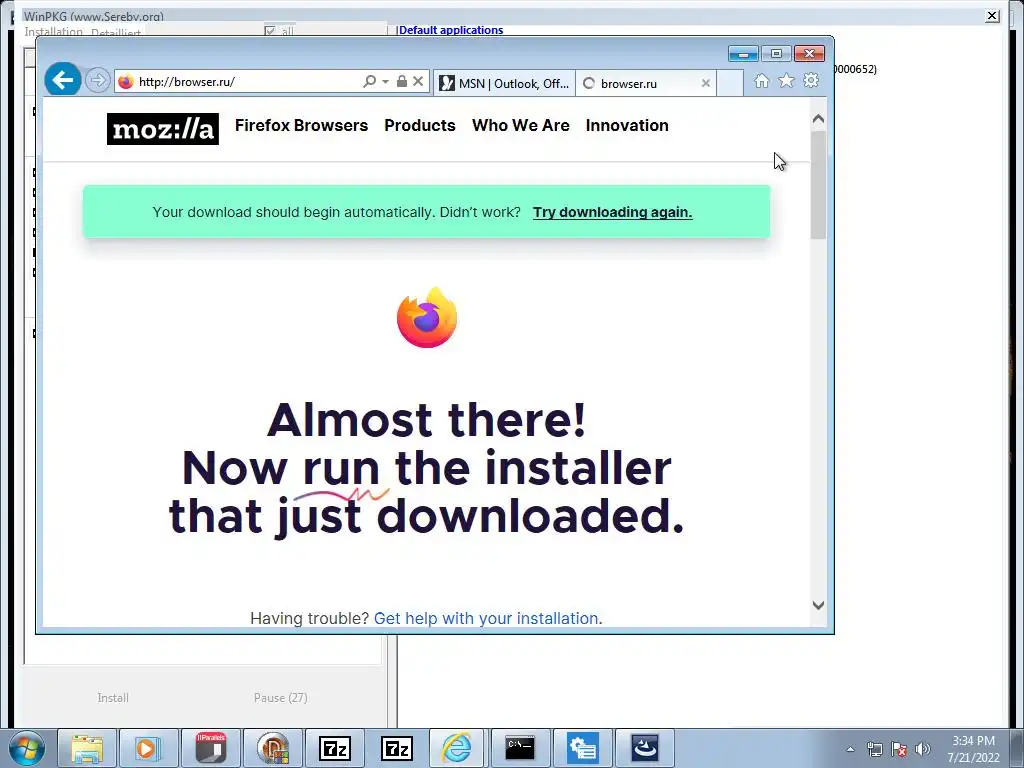The height and width of the screenshot is (768, 1024).
Task: Click the network tray icon
Action: click(874, 749)
